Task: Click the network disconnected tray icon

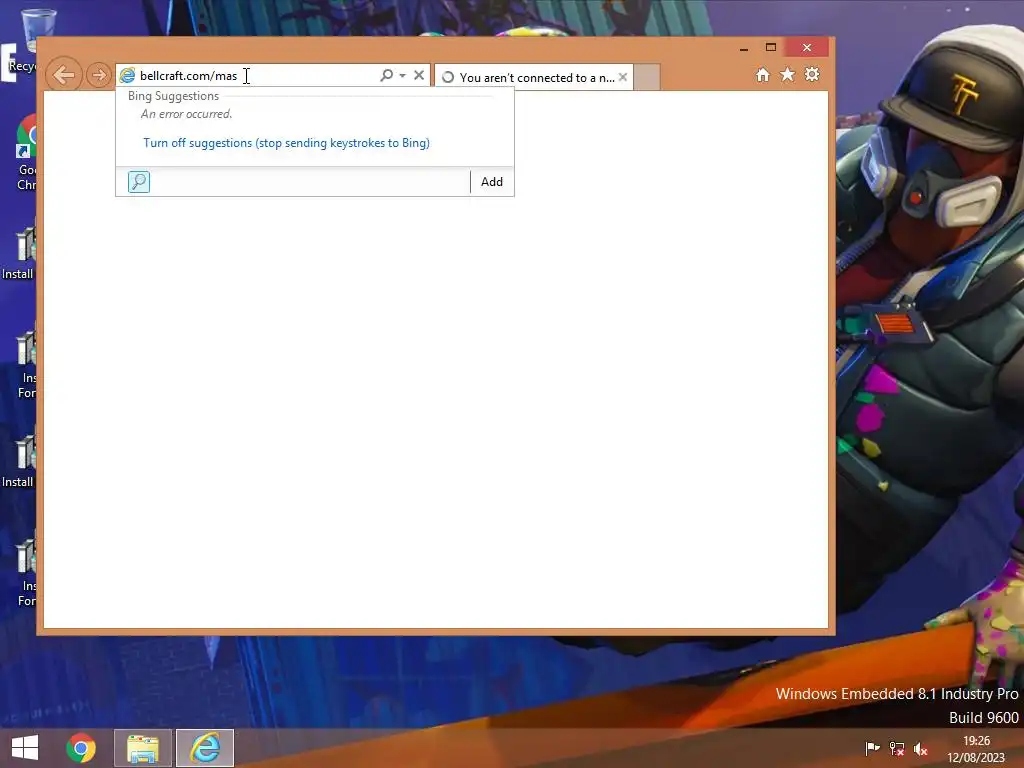Action: (x=897, y=748)
